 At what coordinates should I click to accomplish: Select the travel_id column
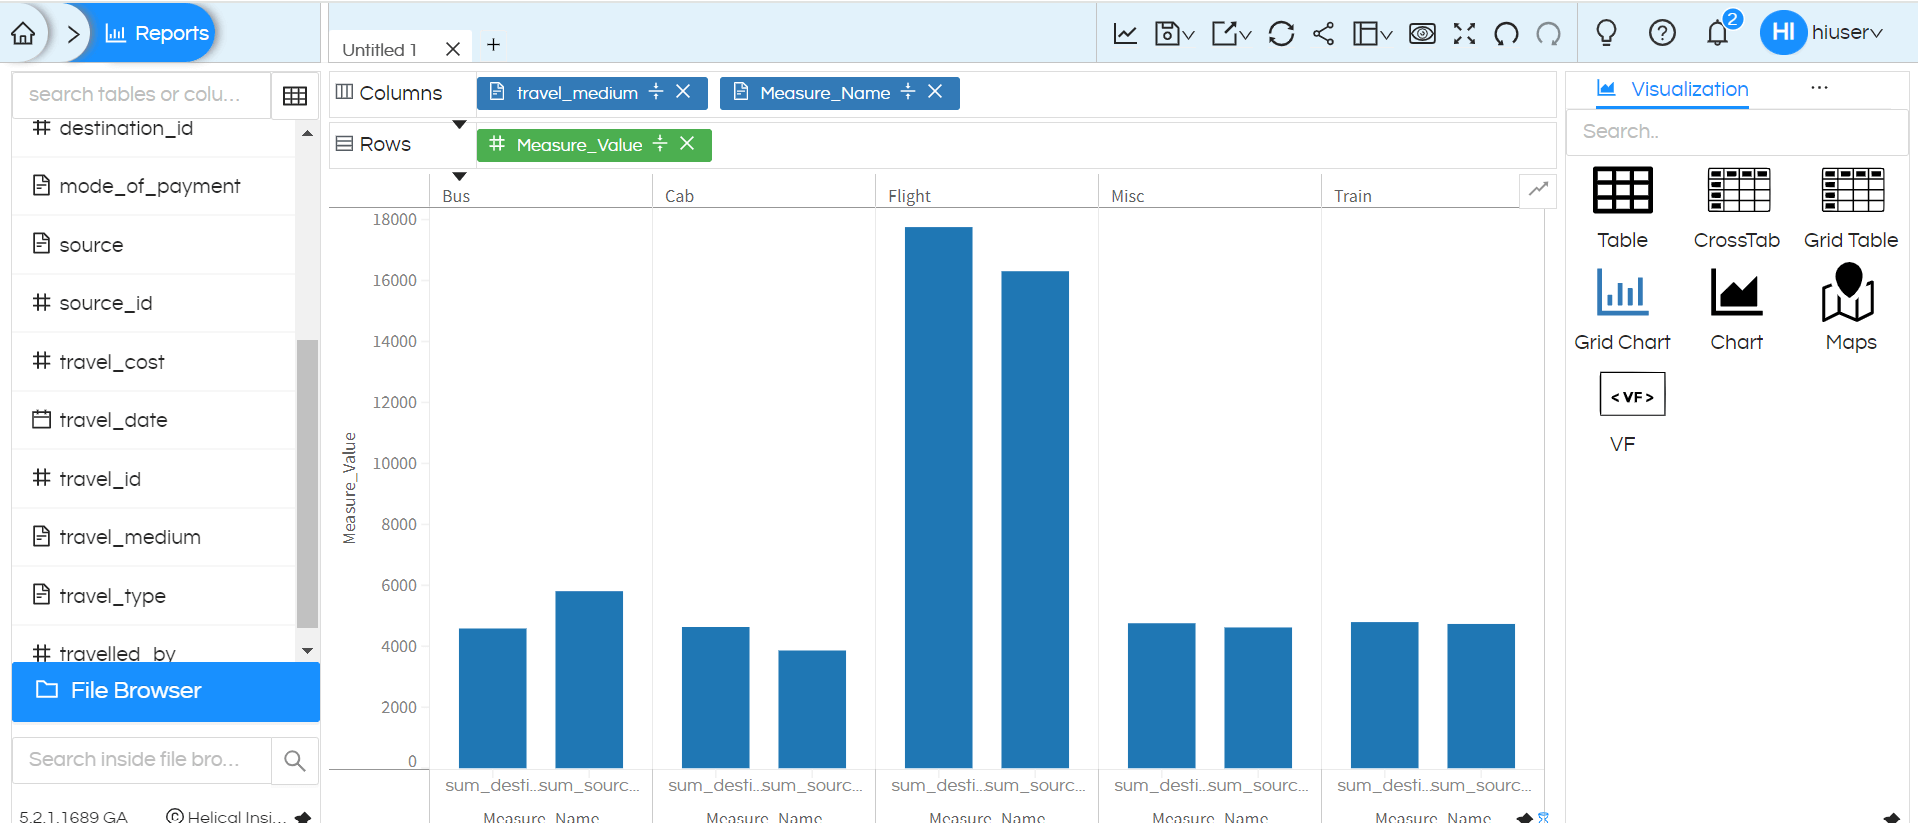coord(99,479)
